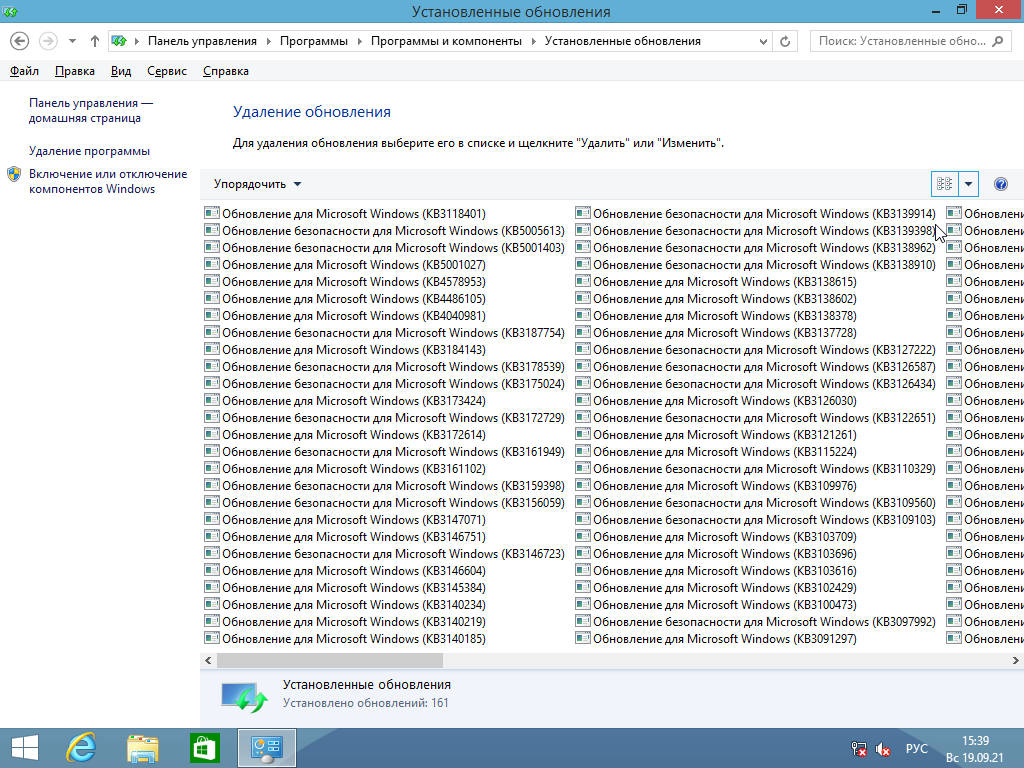Click the horizontal scrollbar right arrow
This screenshot has width=1024, height=768.
(1016, 660)
